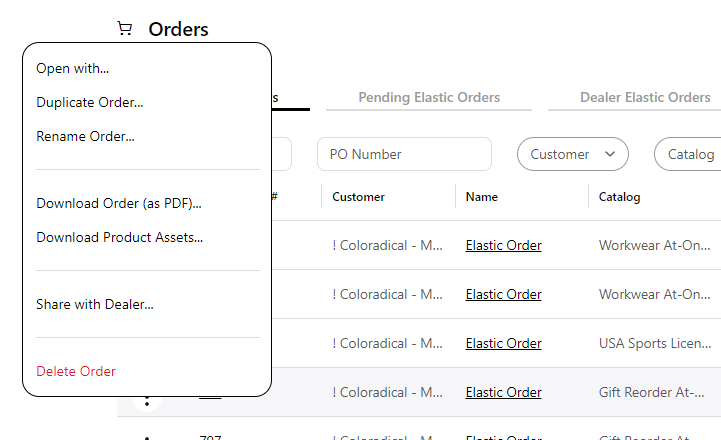Select Share with Dealer...
The height and width of the screenshot is (440, 721).
(94, 305)
